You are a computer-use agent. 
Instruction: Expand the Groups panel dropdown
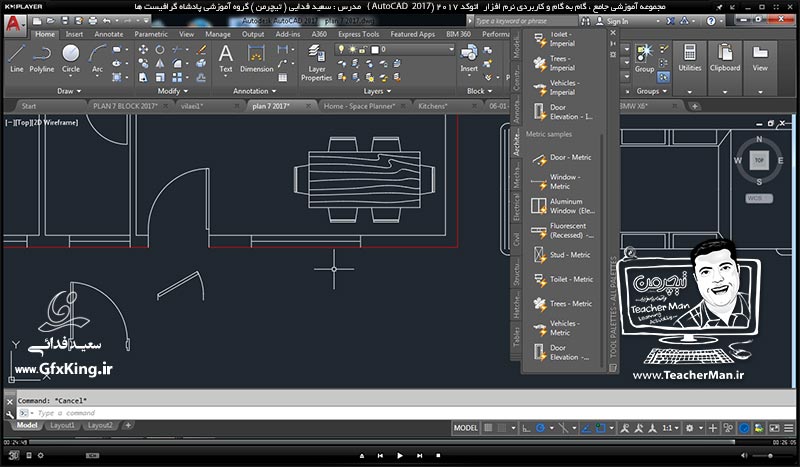(x=652, y=91)
